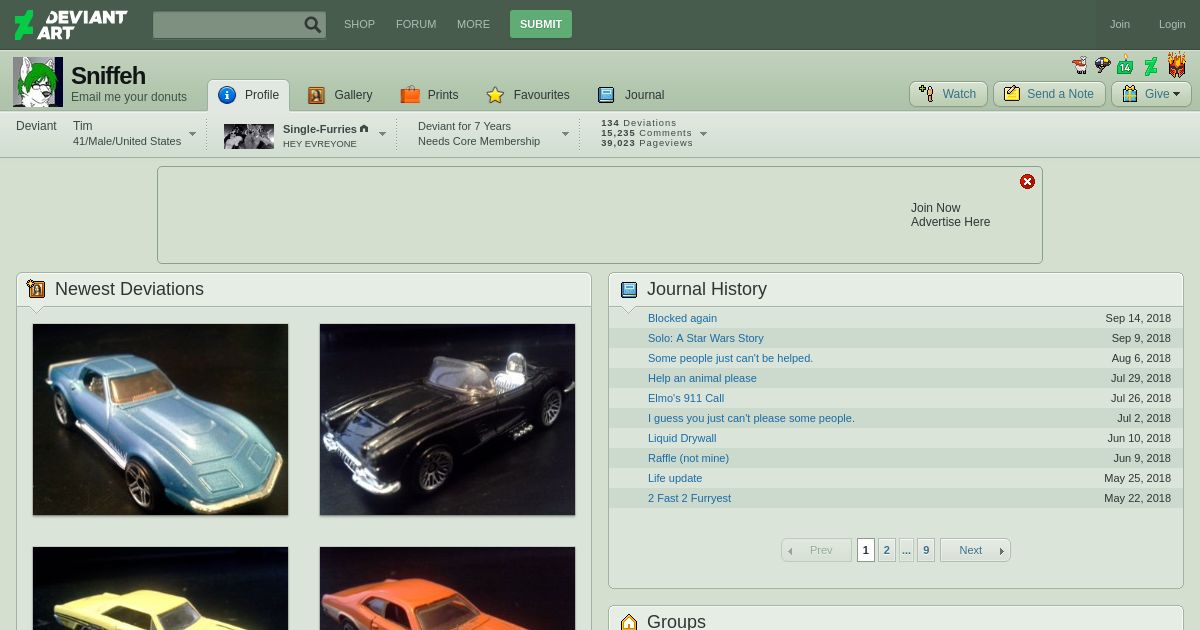Open the Prints tab
The image size is (1200, 630).
[430, 95]
